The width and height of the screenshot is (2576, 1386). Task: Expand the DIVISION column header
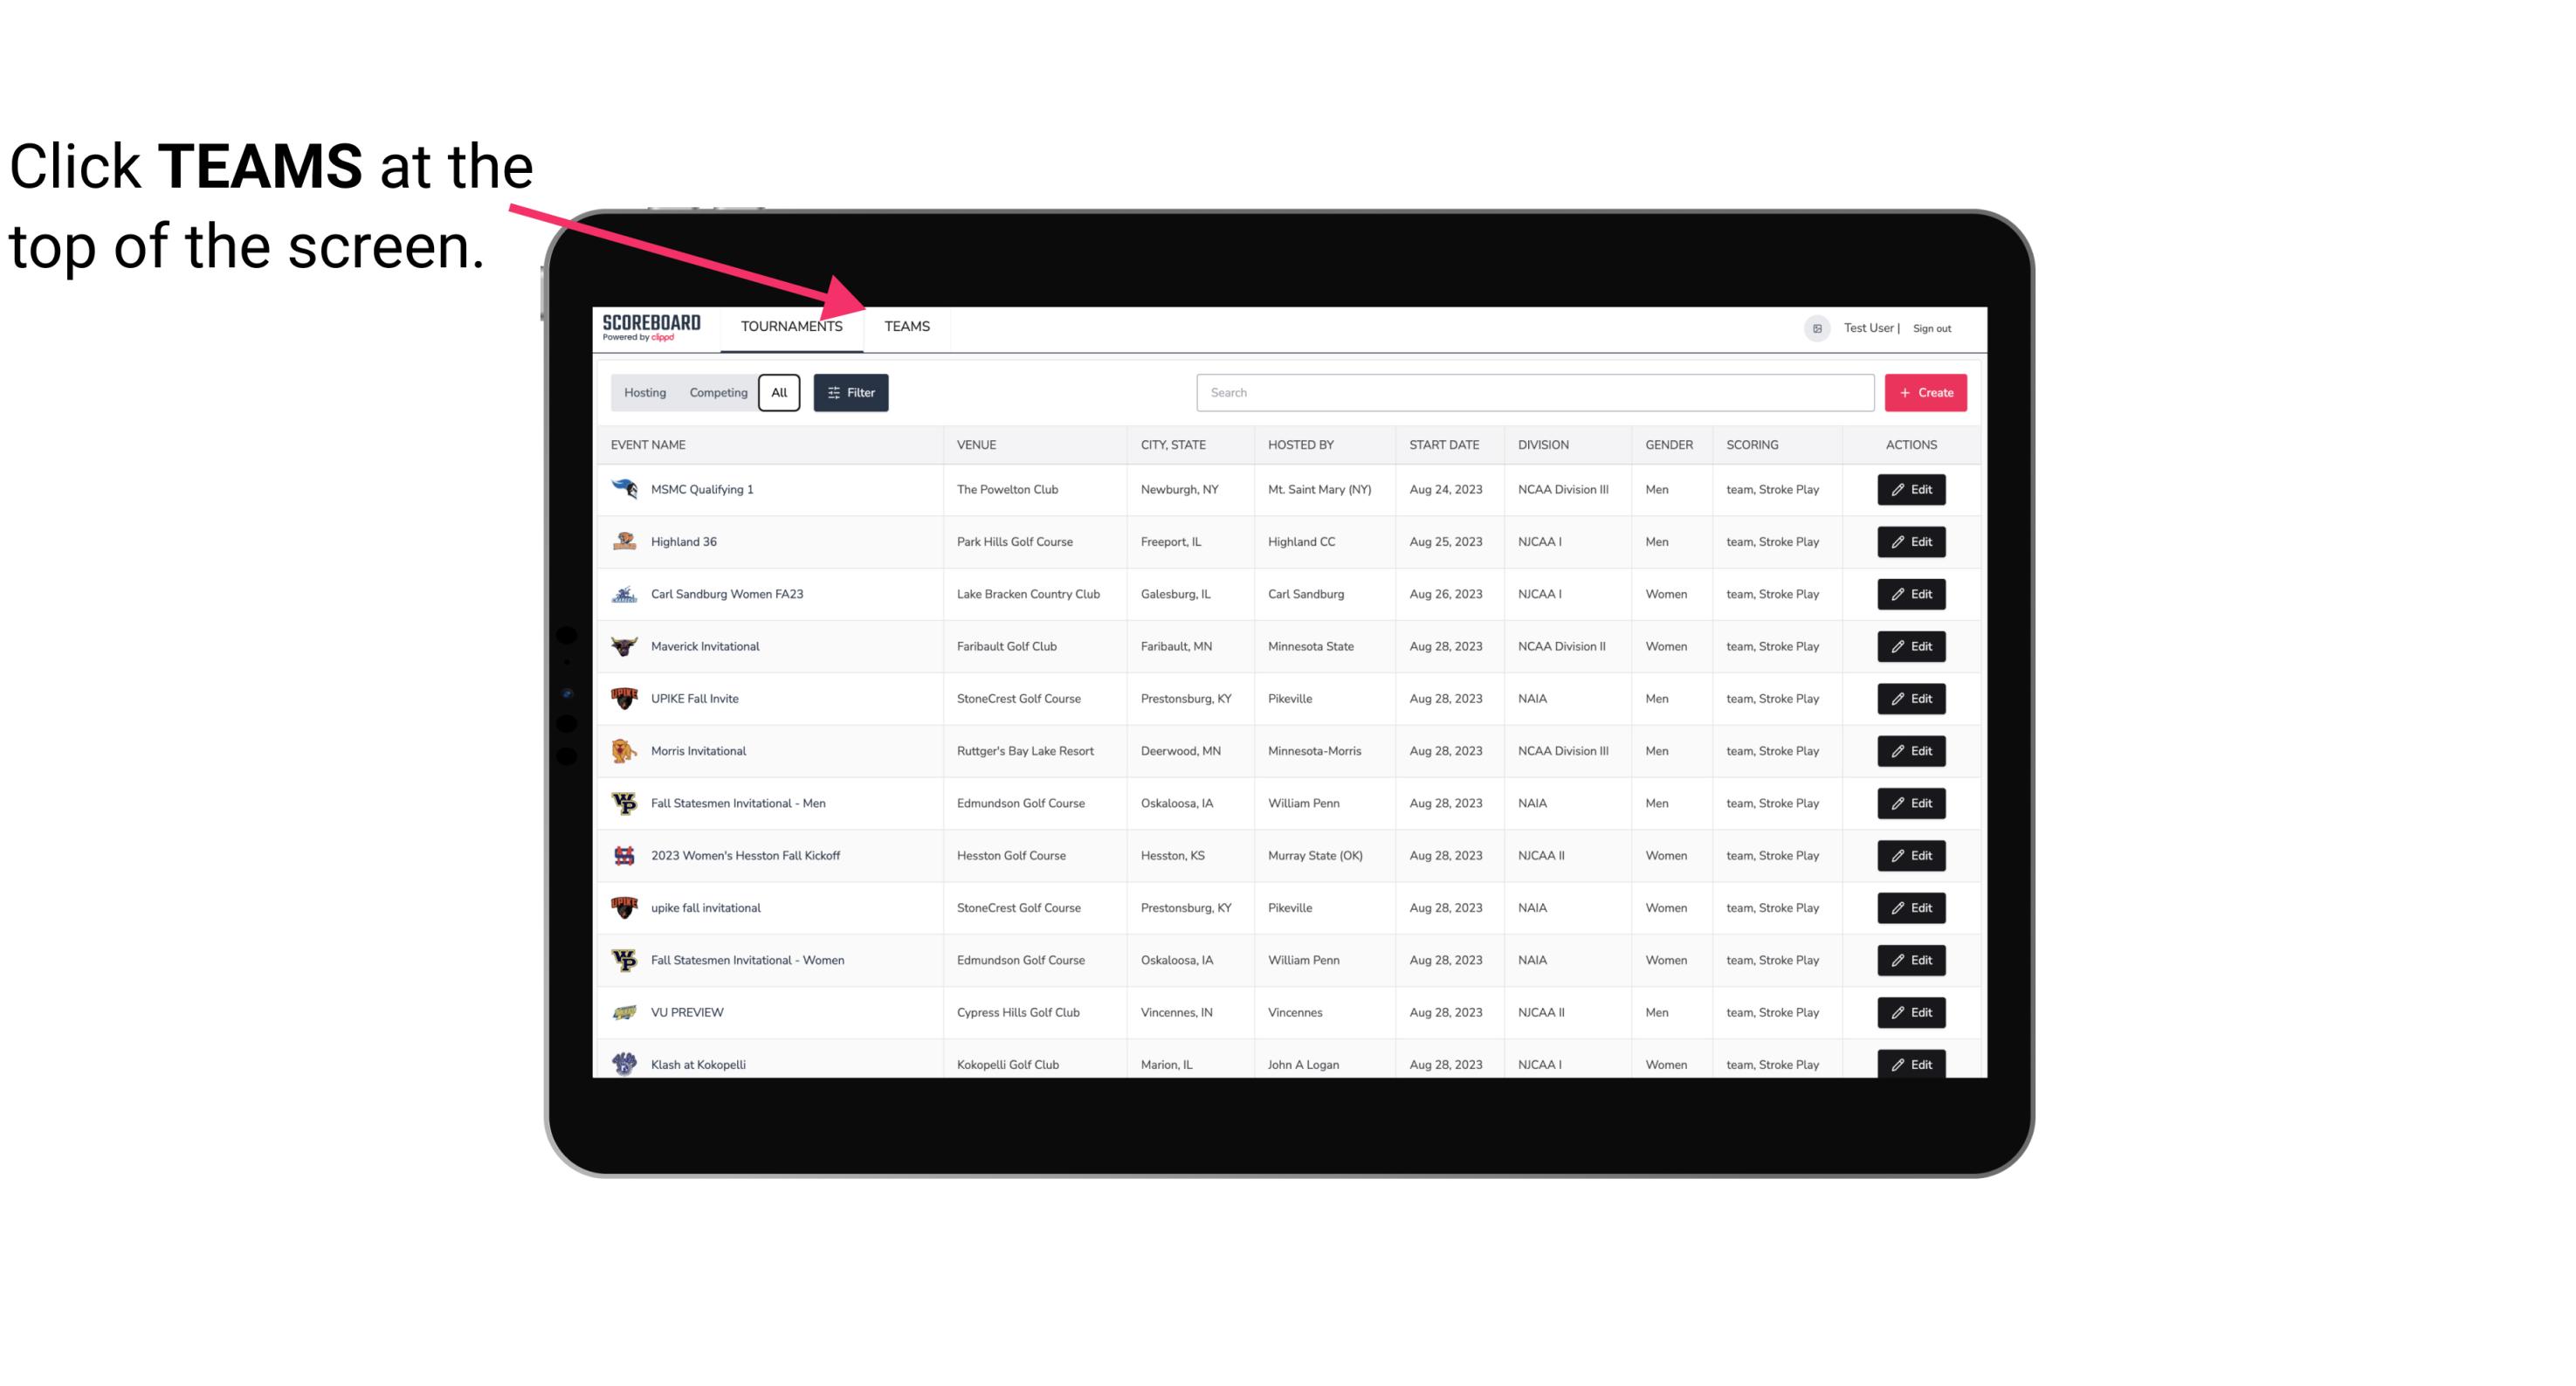pyautogui.click(x=1546, y=444)
